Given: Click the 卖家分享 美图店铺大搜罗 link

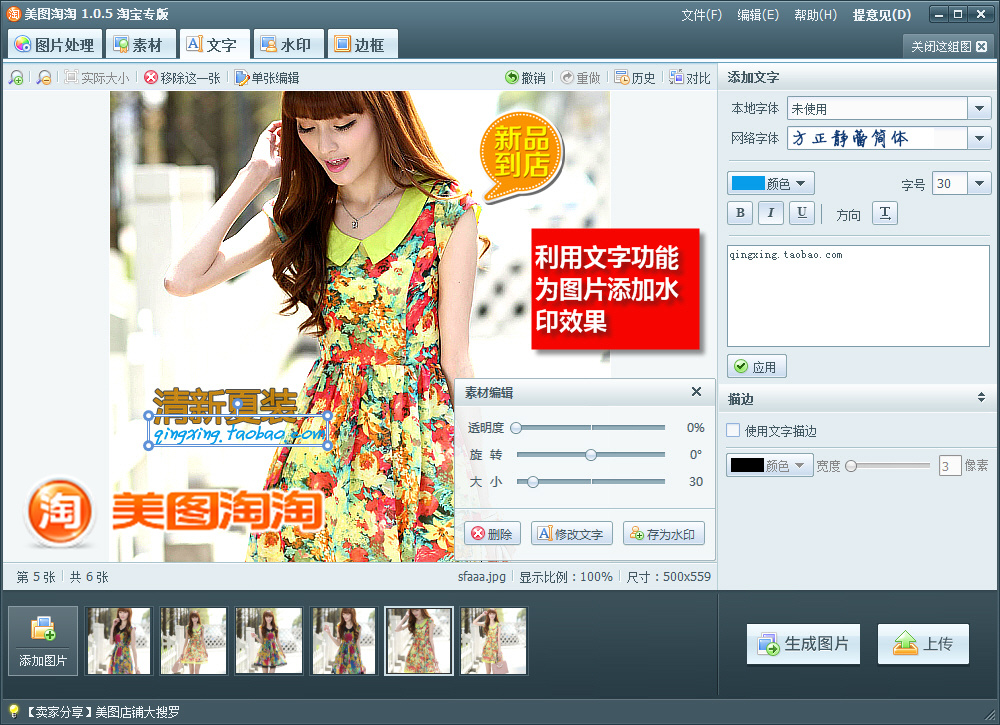Looking at the screenshot, I should pos(104,712).
